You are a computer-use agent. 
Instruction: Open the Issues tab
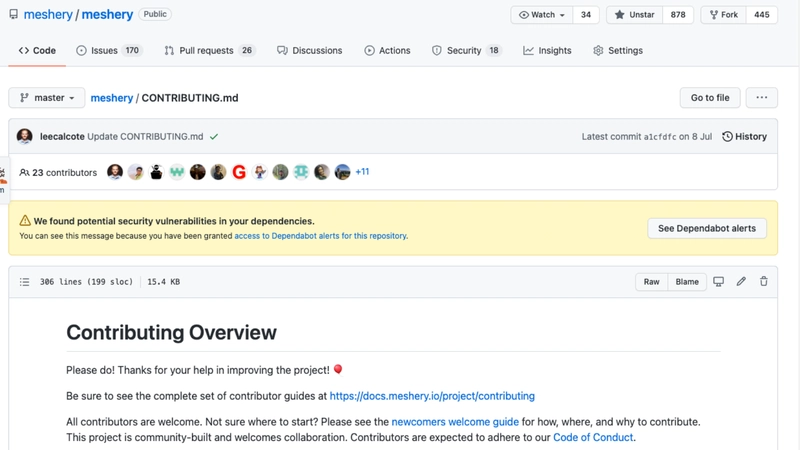click(109, 51)
